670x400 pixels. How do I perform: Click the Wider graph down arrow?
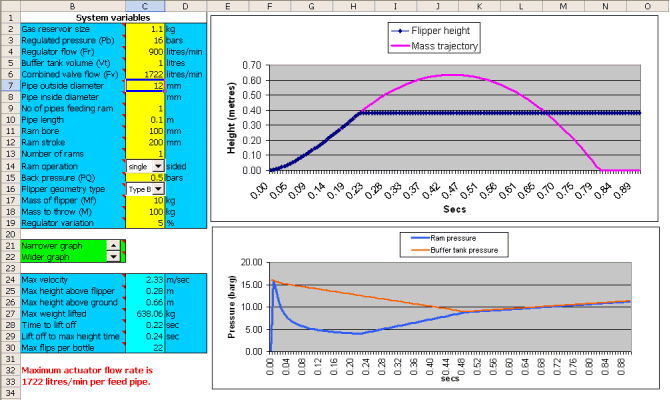pos(112,257)
